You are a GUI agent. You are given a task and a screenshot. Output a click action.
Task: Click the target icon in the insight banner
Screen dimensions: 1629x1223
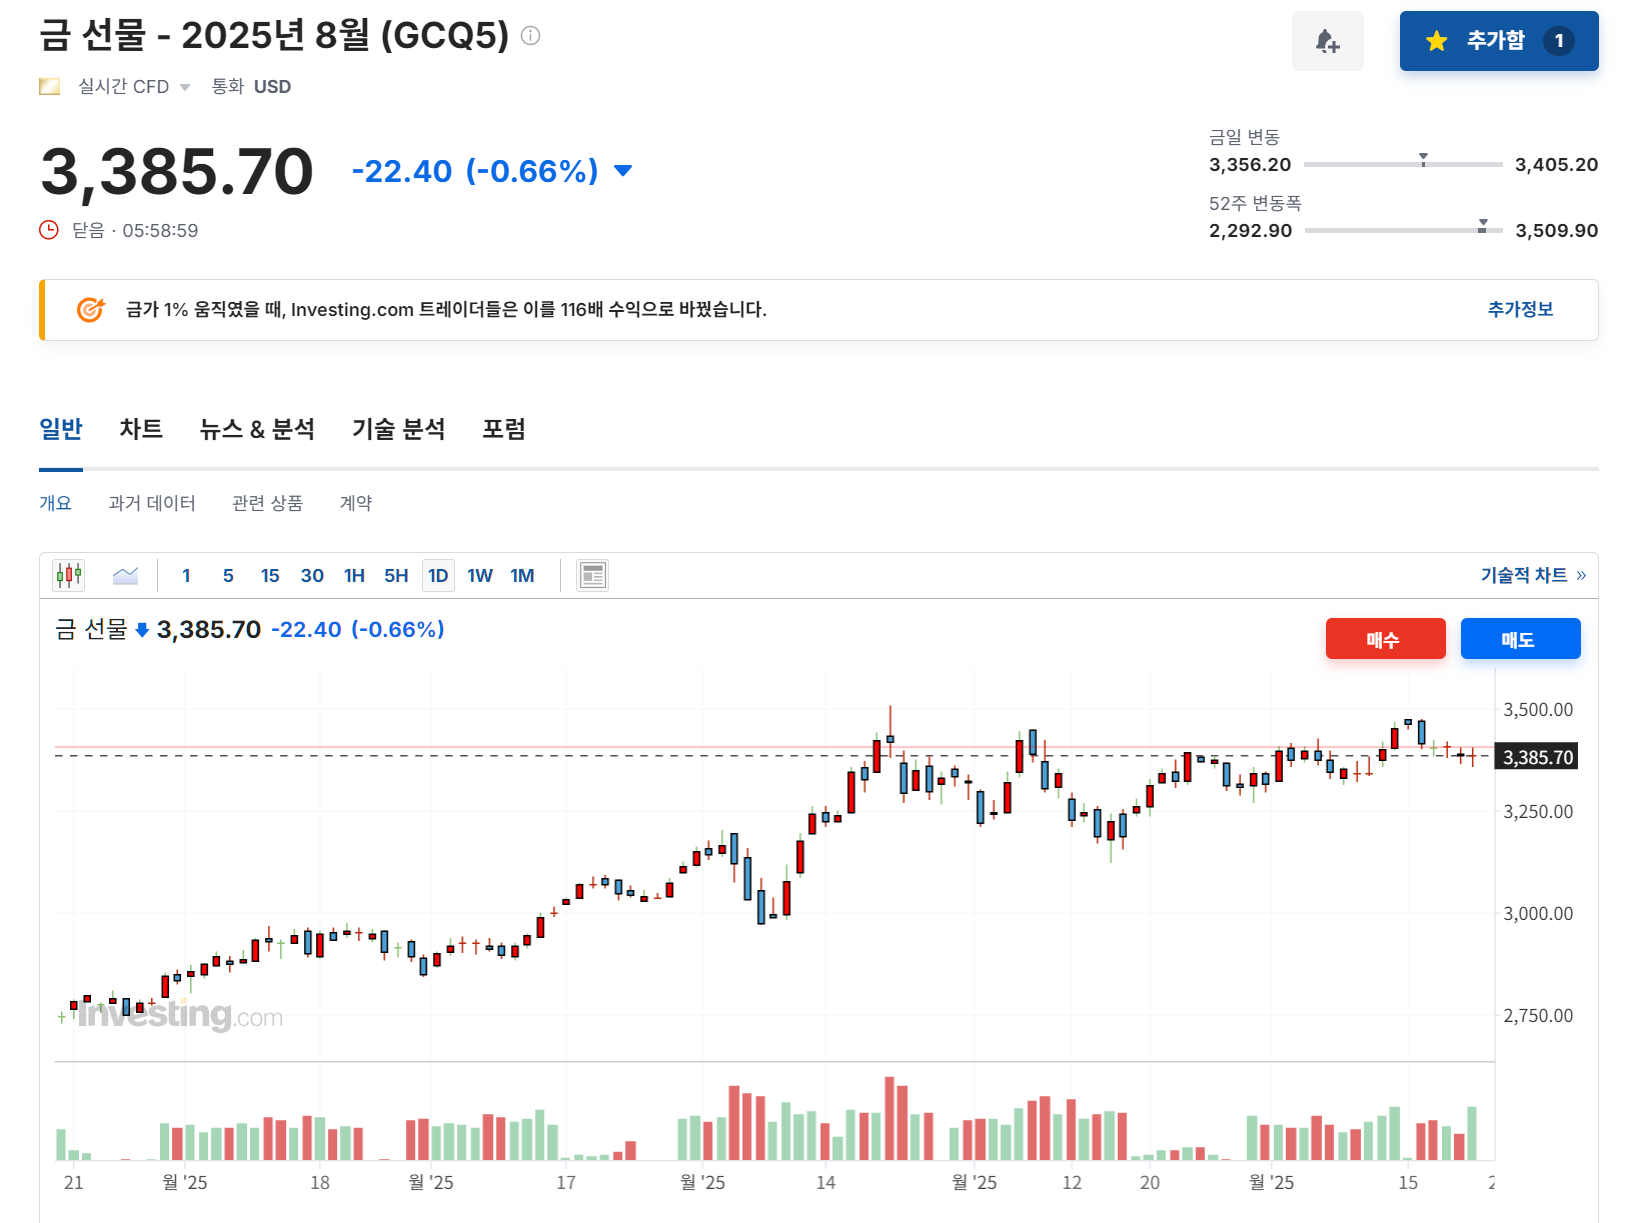pyautogui.click(x=91, y=309)
